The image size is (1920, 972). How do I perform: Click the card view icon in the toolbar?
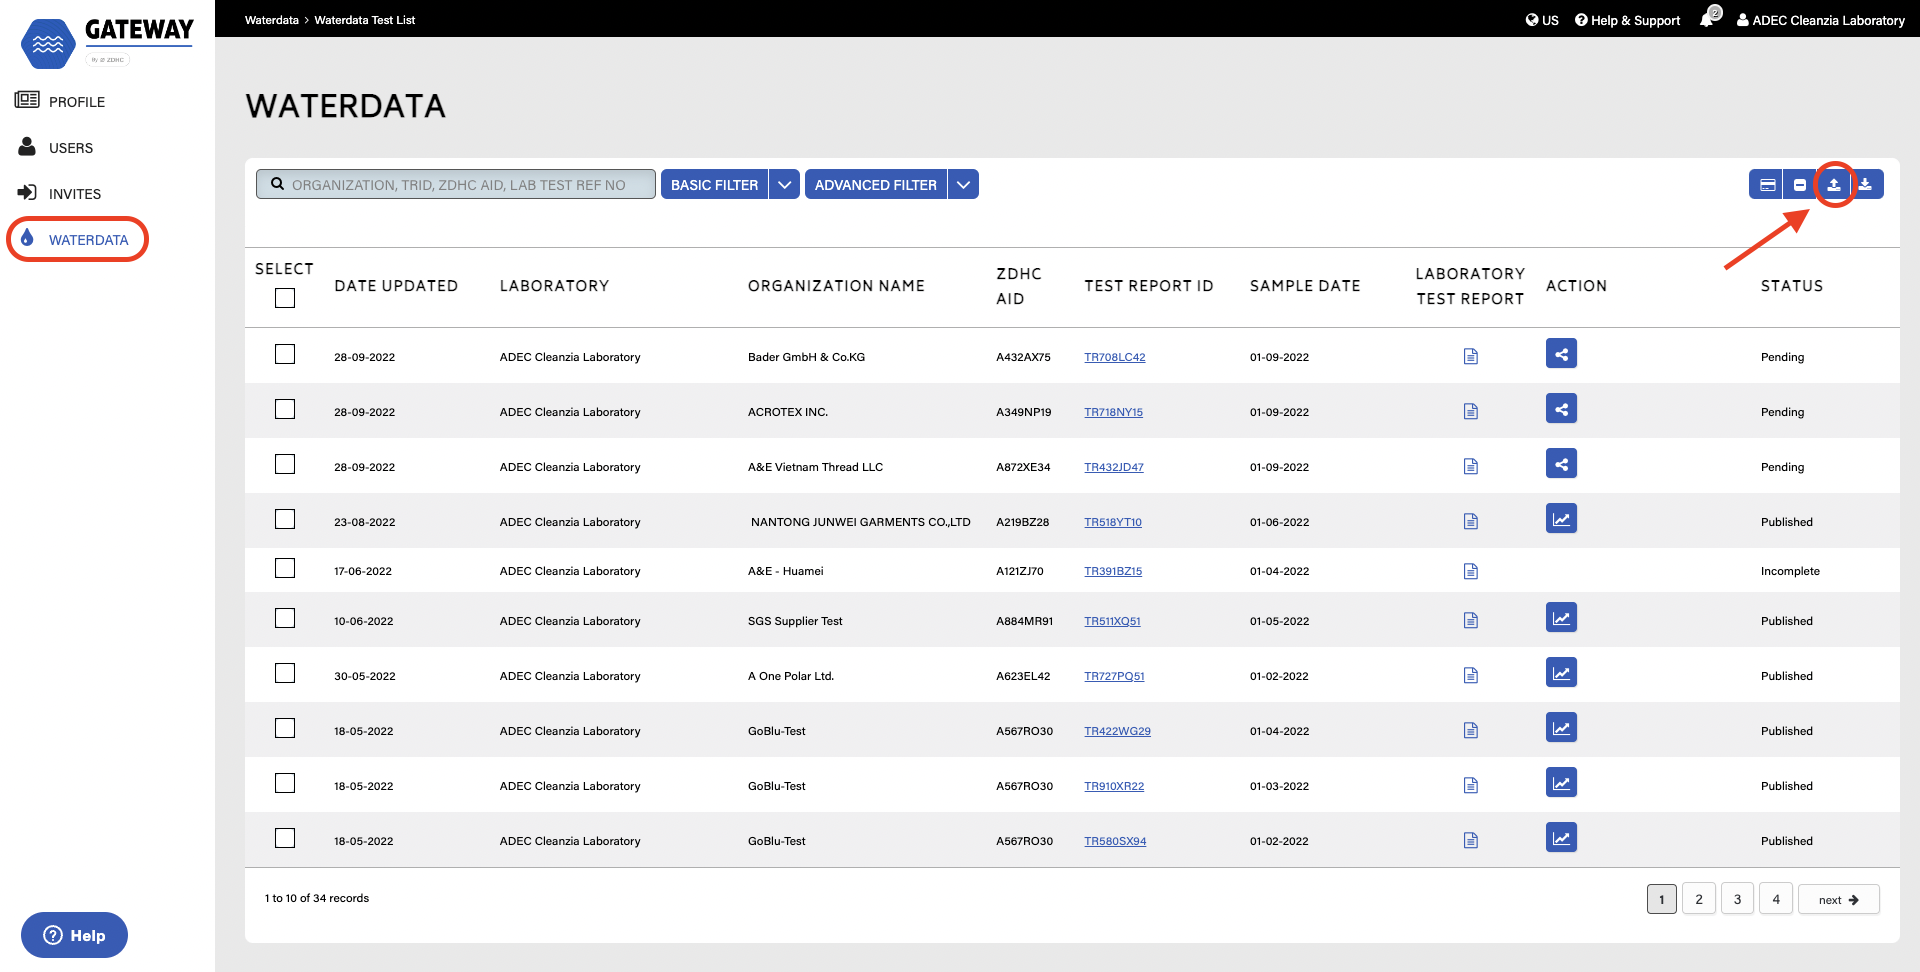click(1767, 185)
